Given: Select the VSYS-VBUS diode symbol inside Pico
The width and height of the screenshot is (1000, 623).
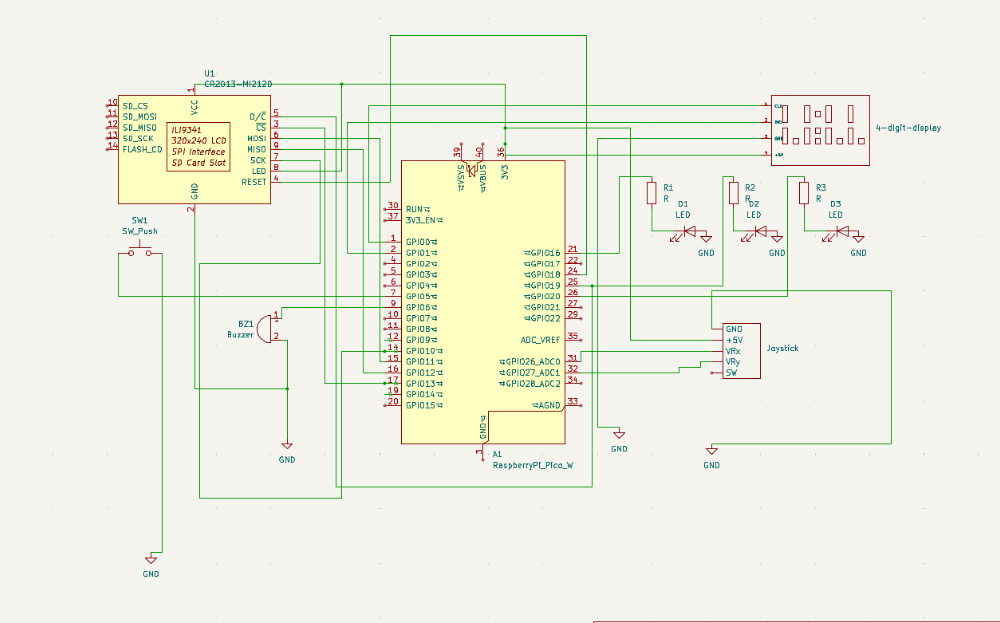Looking at the screenshot, I should pyautogui.click(x=473, y=170).
